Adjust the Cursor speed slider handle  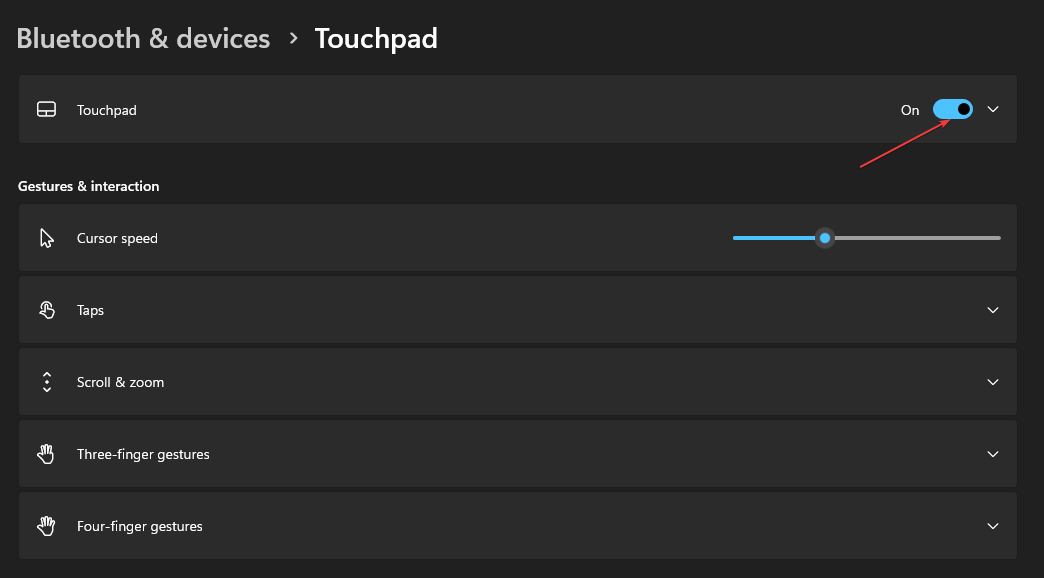824,238
